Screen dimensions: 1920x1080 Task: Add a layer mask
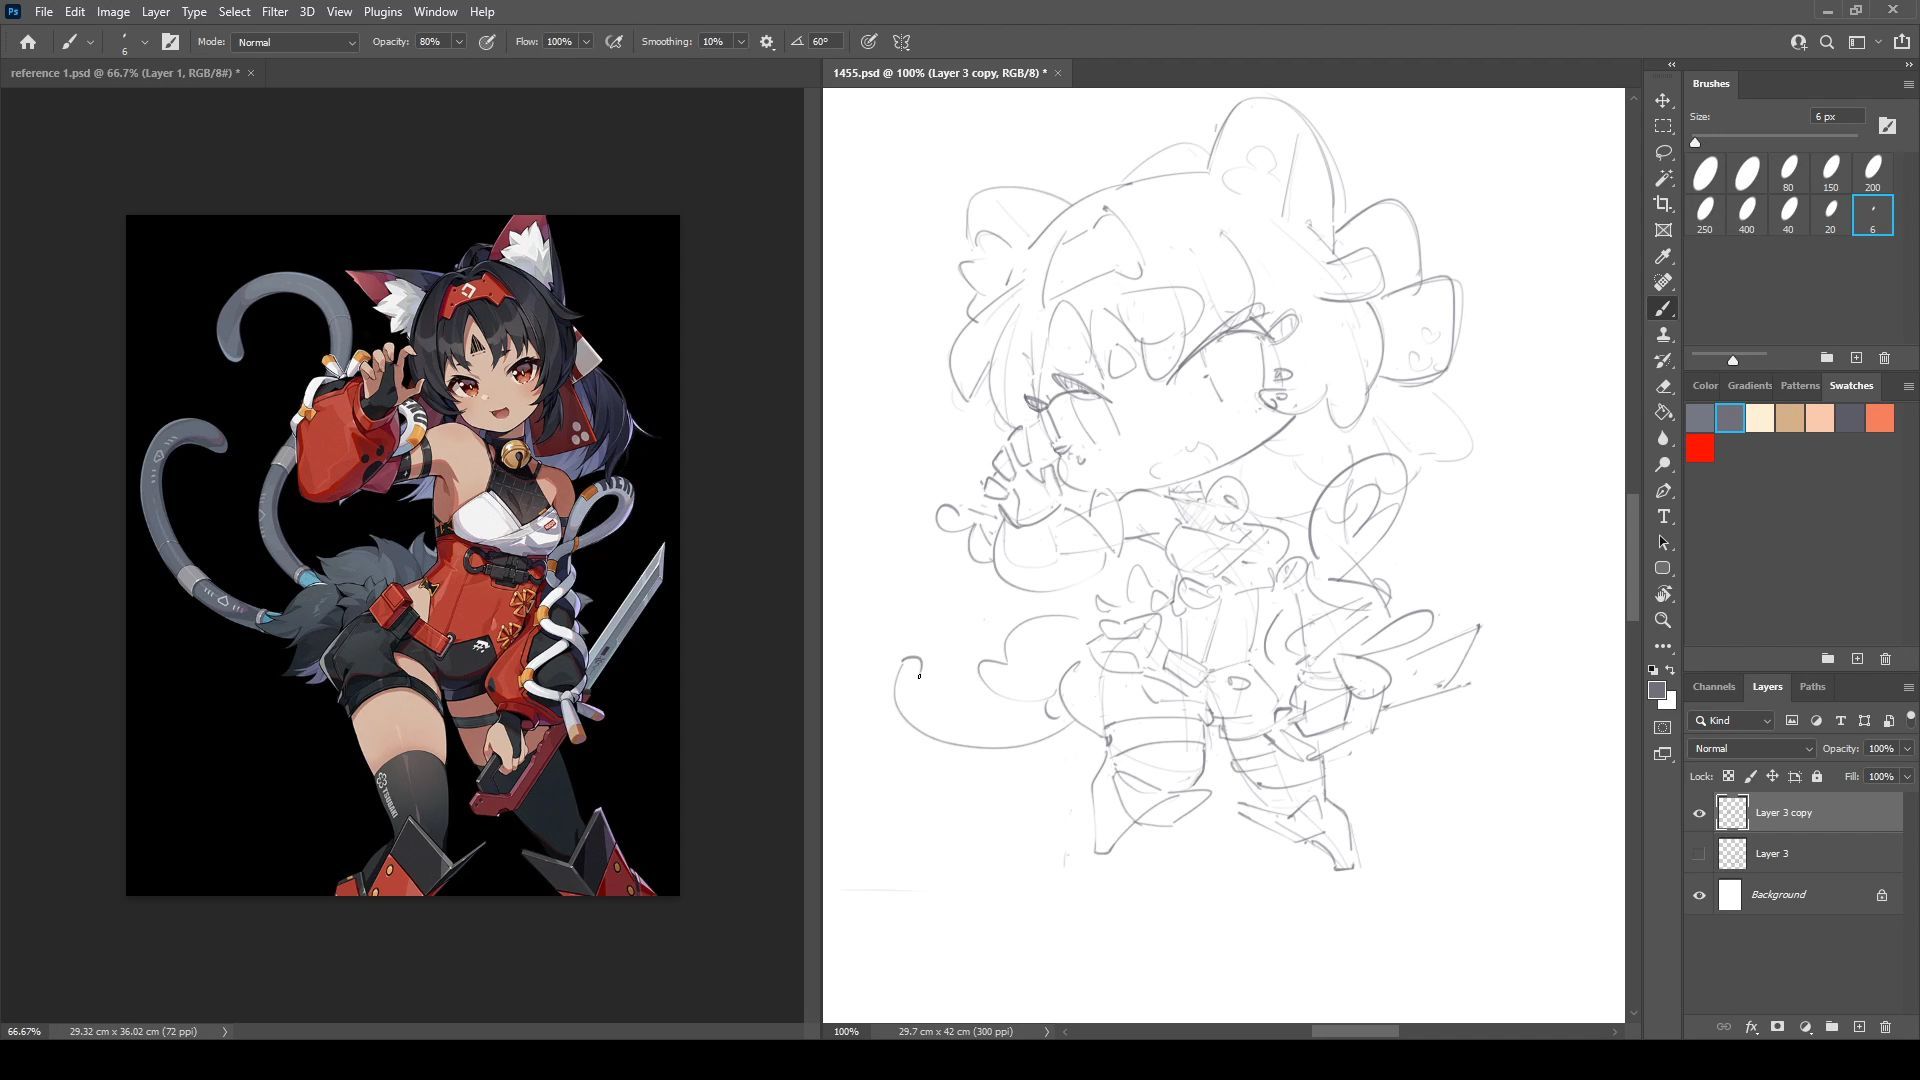pos(1777,1027)
